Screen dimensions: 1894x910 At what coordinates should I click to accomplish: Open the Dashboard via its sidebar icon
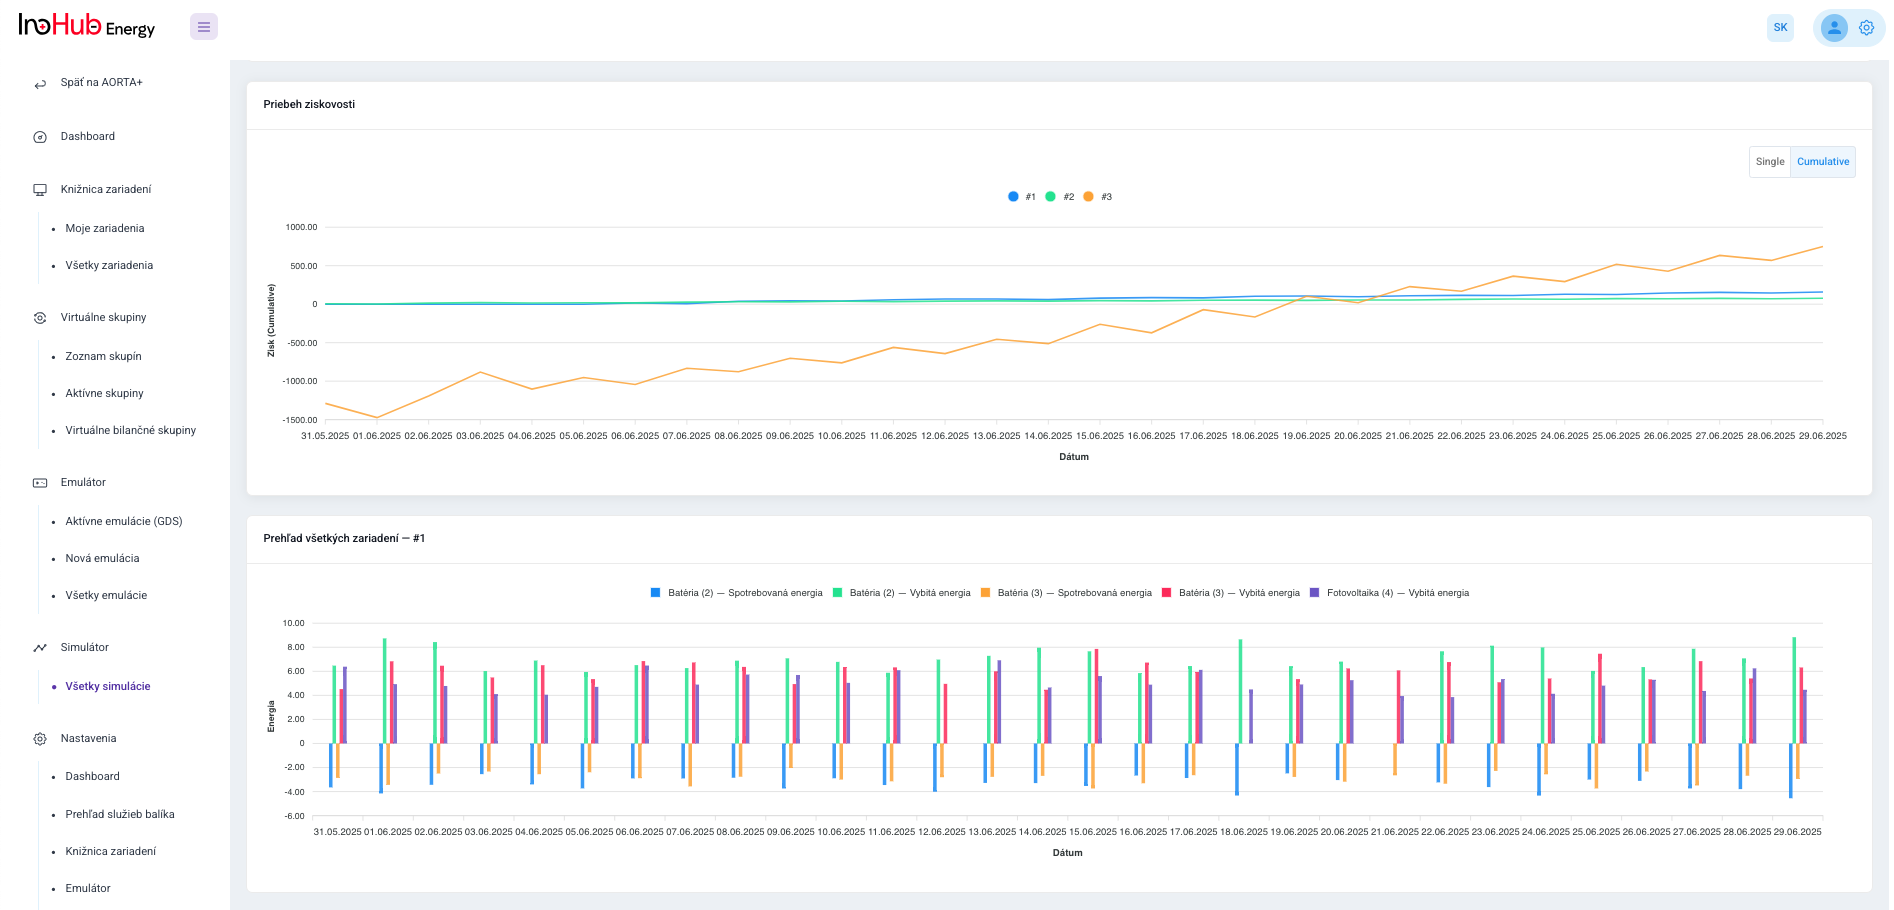(x=39, y=136)
